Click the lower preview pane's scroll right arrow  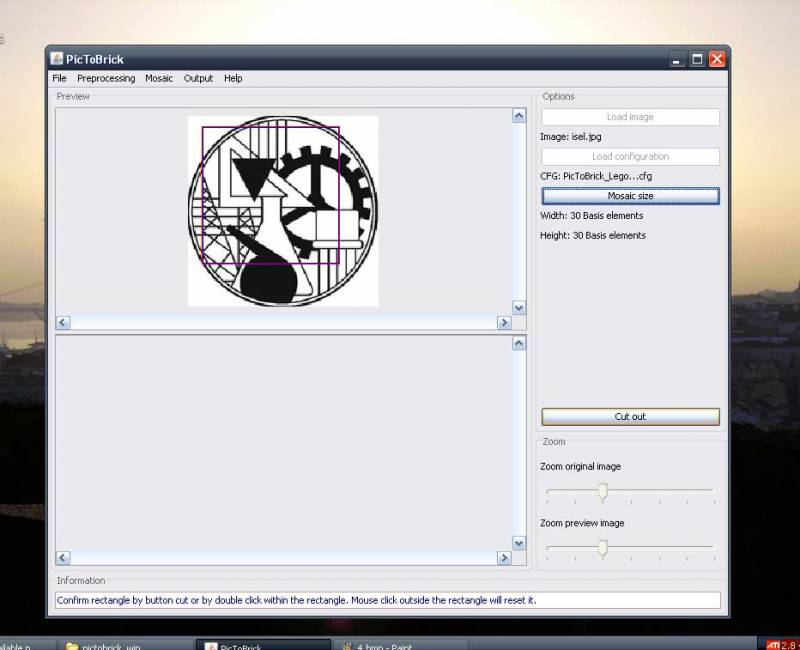504,558
